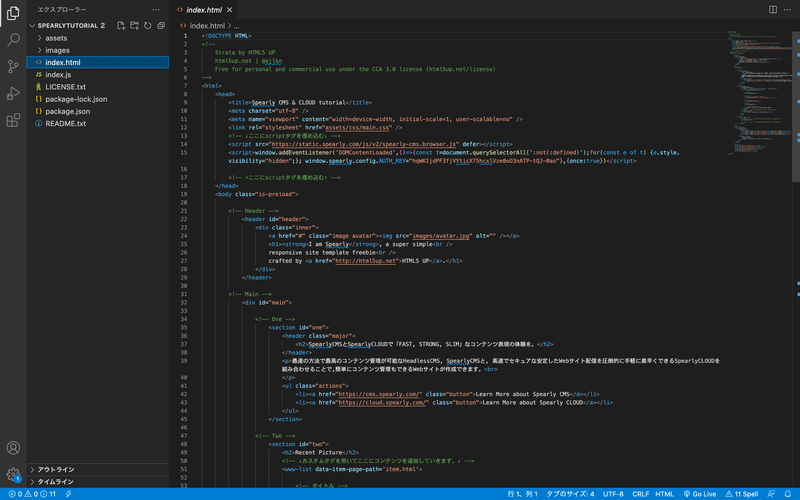This screenshot has width=800, height=500.
Task: Open the Manage gear icon
Action: [13, 474]
